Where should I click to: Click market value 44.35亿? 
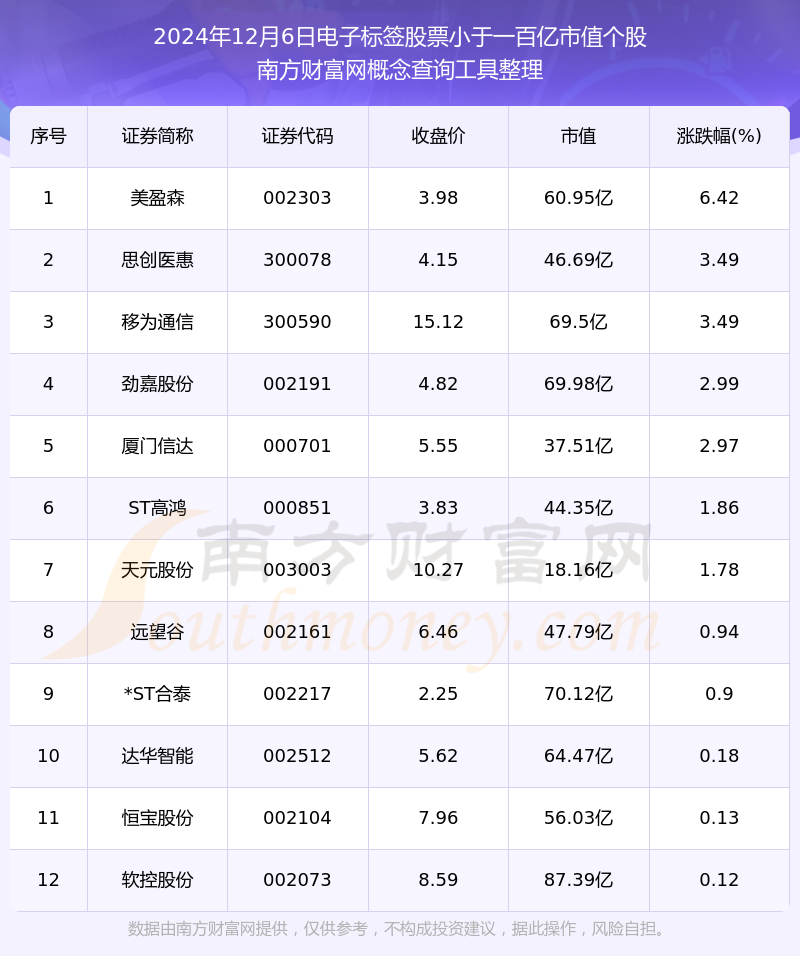point(579,508)
